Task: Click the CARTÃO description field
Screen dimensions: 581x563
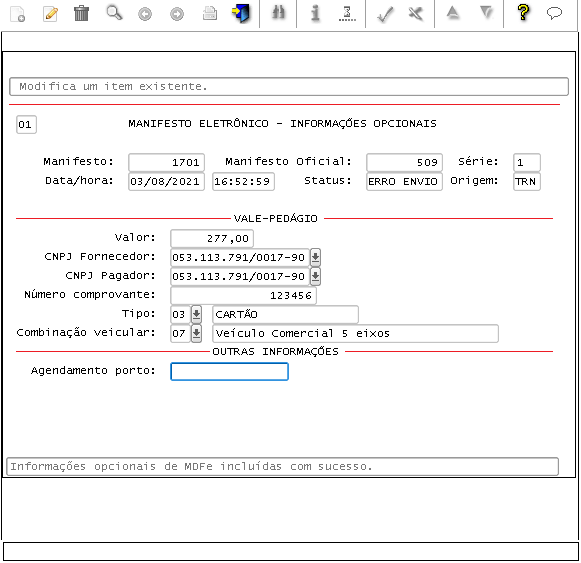Action: pos(285,314)
